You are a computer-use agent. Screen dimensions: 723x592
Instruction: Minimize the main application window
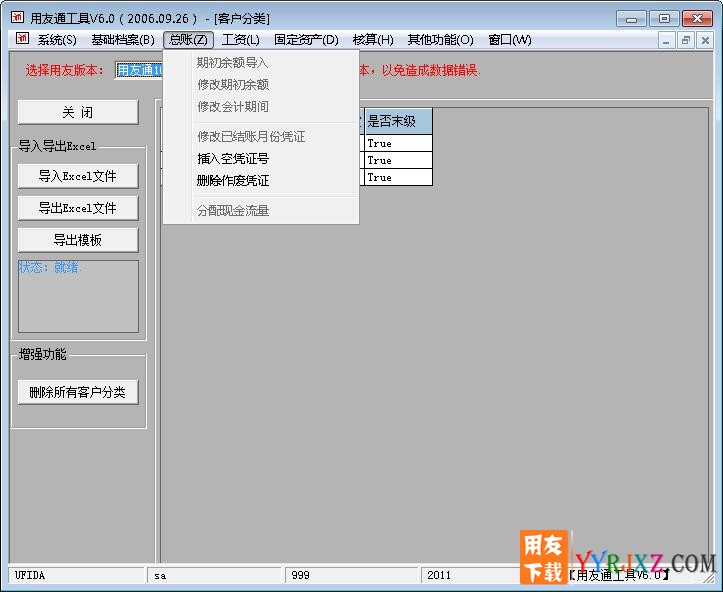pyautogui.click(x=631, y=19)
